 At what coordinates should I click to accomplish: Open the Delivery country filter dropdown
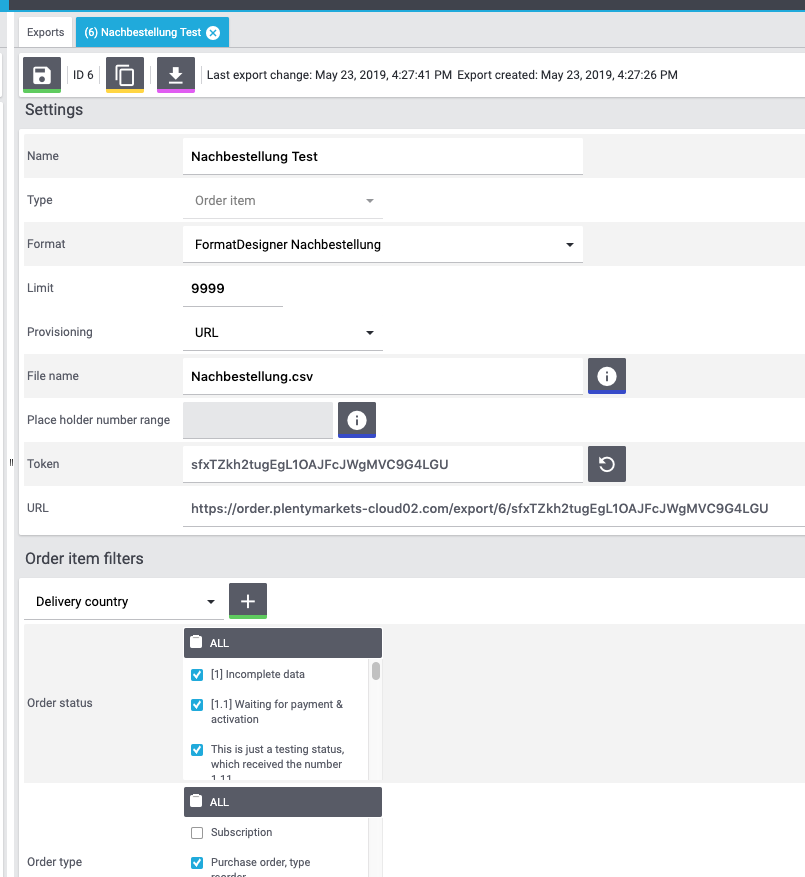pos(124,602)
